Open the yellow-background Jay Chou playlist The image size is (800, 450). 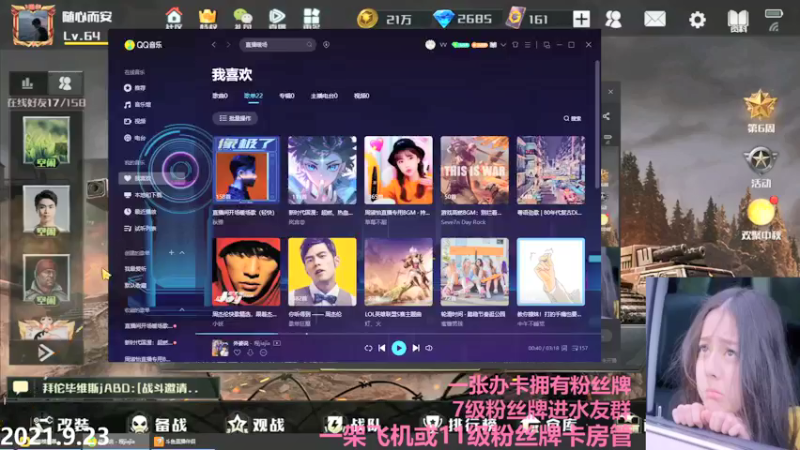(x=322, y=272)
